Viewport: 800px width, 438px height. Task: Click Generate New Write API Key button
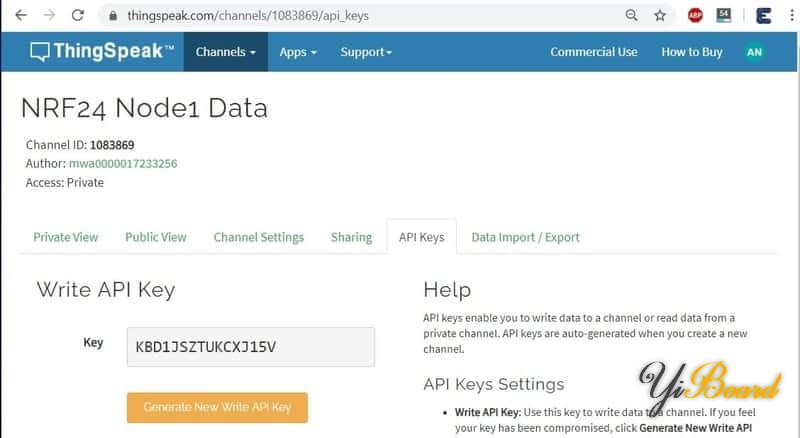pyautogui.click(x=217, y=407)
